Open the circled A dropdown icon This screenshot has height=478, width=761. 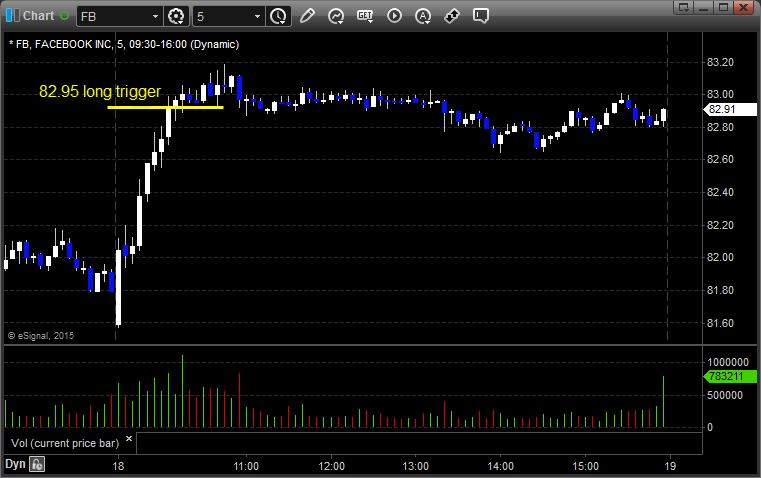[423, 16]
